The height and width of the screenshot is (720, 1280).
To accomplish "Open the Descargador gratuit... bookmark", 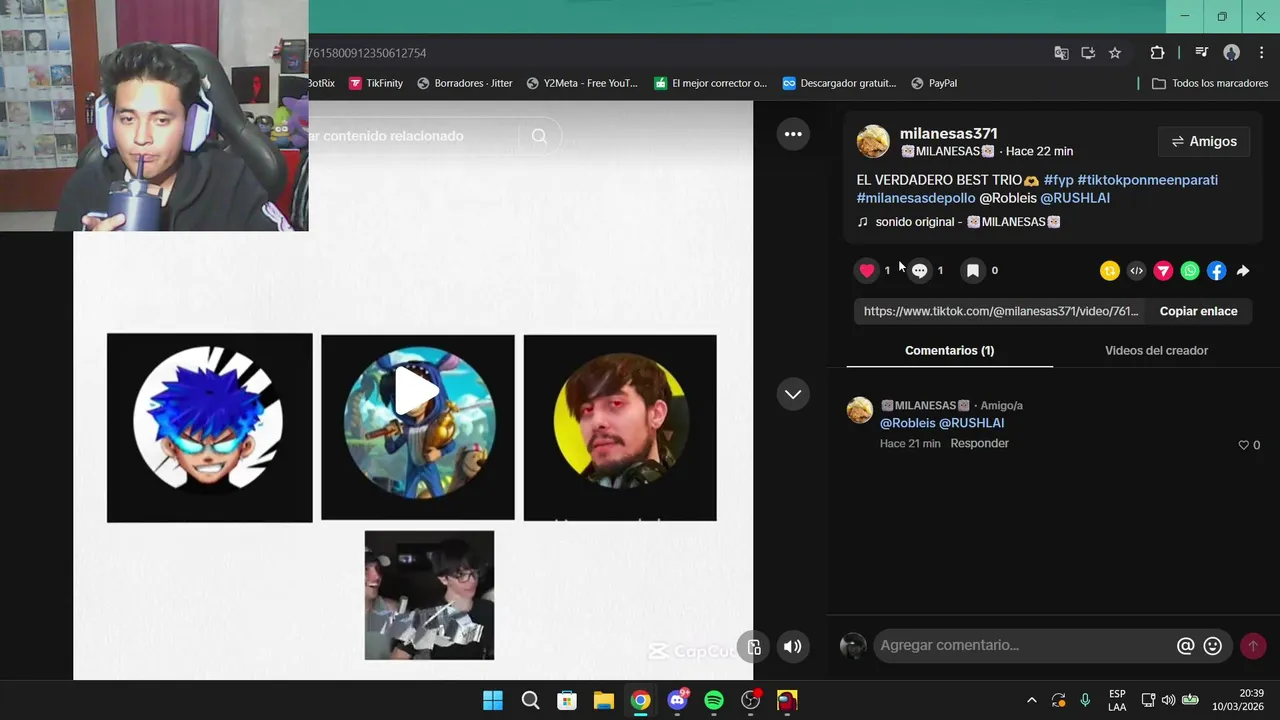I will [839, 83].
